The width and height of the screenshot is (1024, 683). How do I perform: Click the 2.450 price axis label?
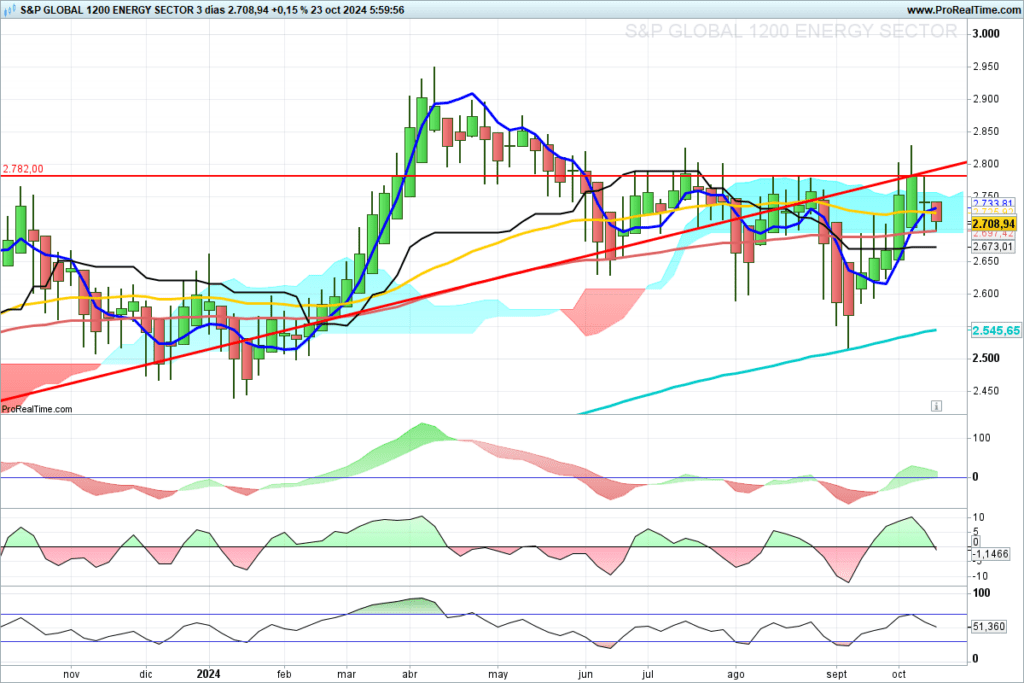pos(986,391)
